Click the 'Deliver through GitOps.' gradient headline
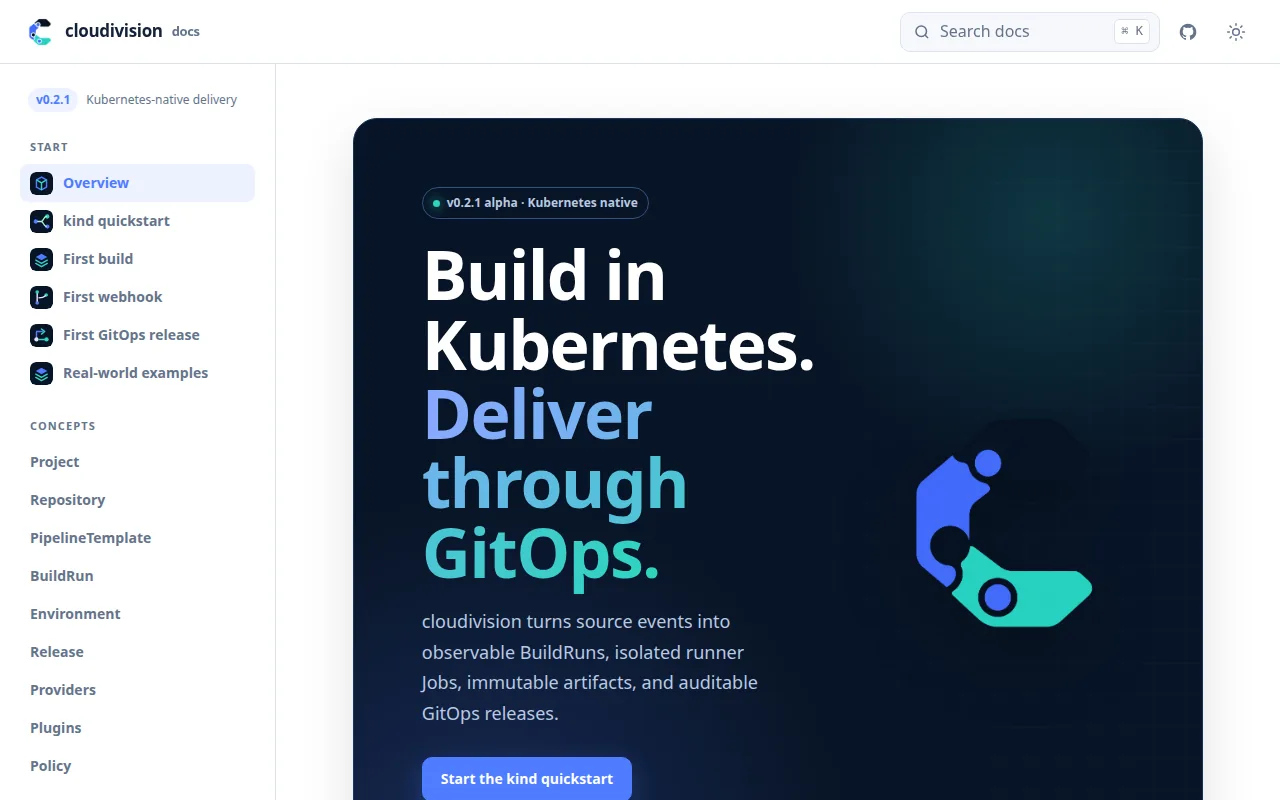Image resolution: width=1280 pixels, height=800 pixels. pos(555,485)
